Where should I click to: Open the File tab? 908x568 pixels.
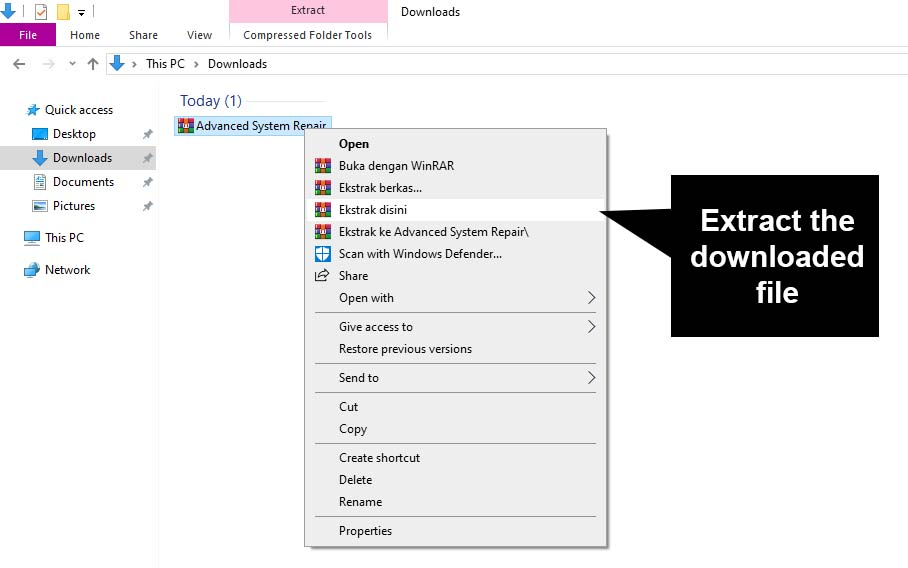(28, 35)
